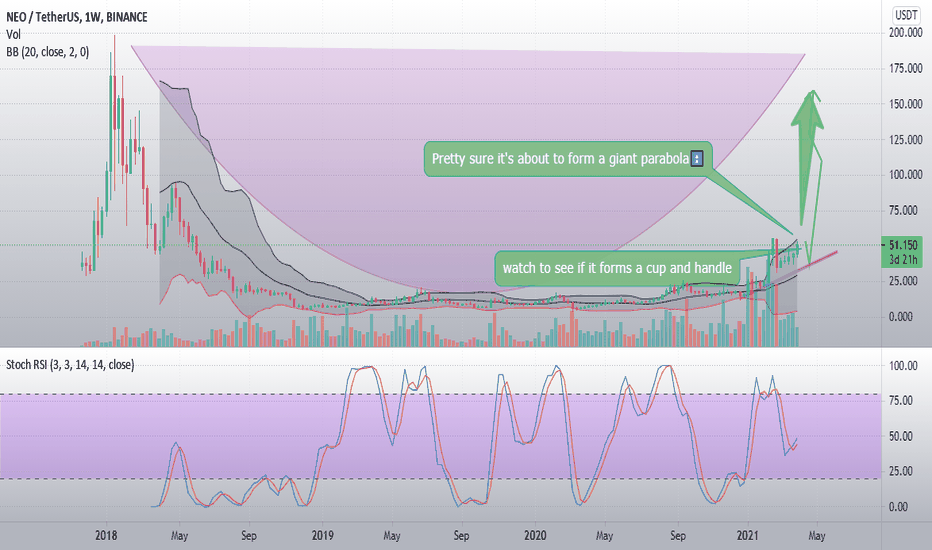This screenshot has width=932, height=550.
Task: Click the 50.00 Stoch RSI scale label
Action: click(x=900, y=436)
